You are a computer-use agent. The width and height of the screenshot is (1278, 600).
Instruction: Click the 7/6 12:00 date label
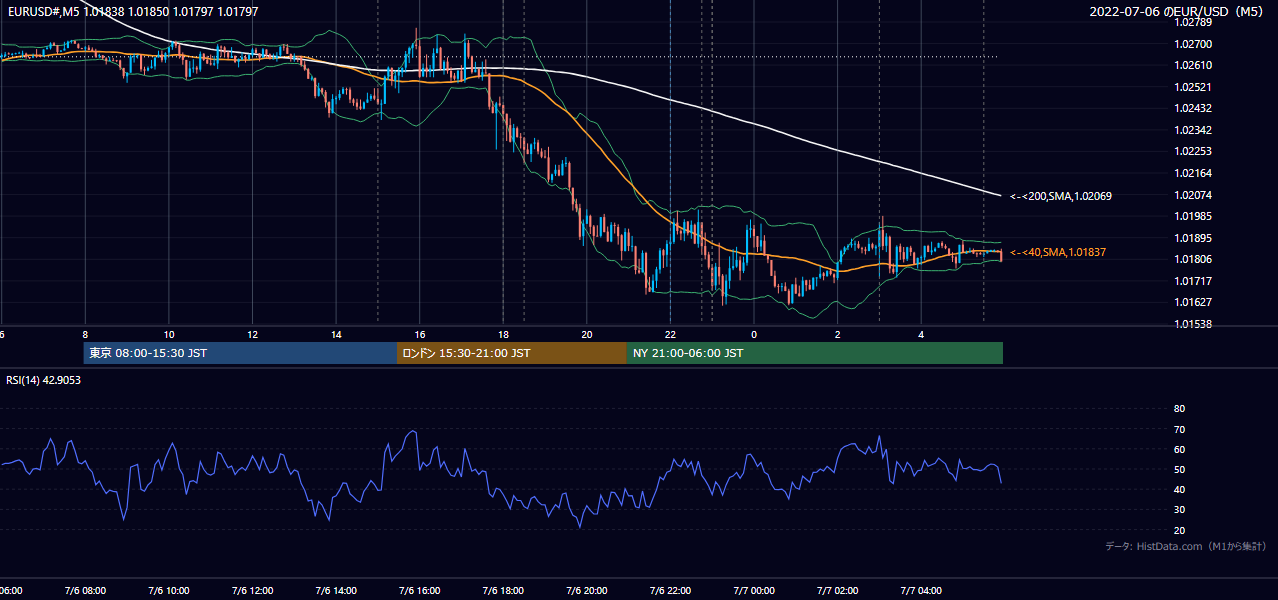tap(252, 591)
